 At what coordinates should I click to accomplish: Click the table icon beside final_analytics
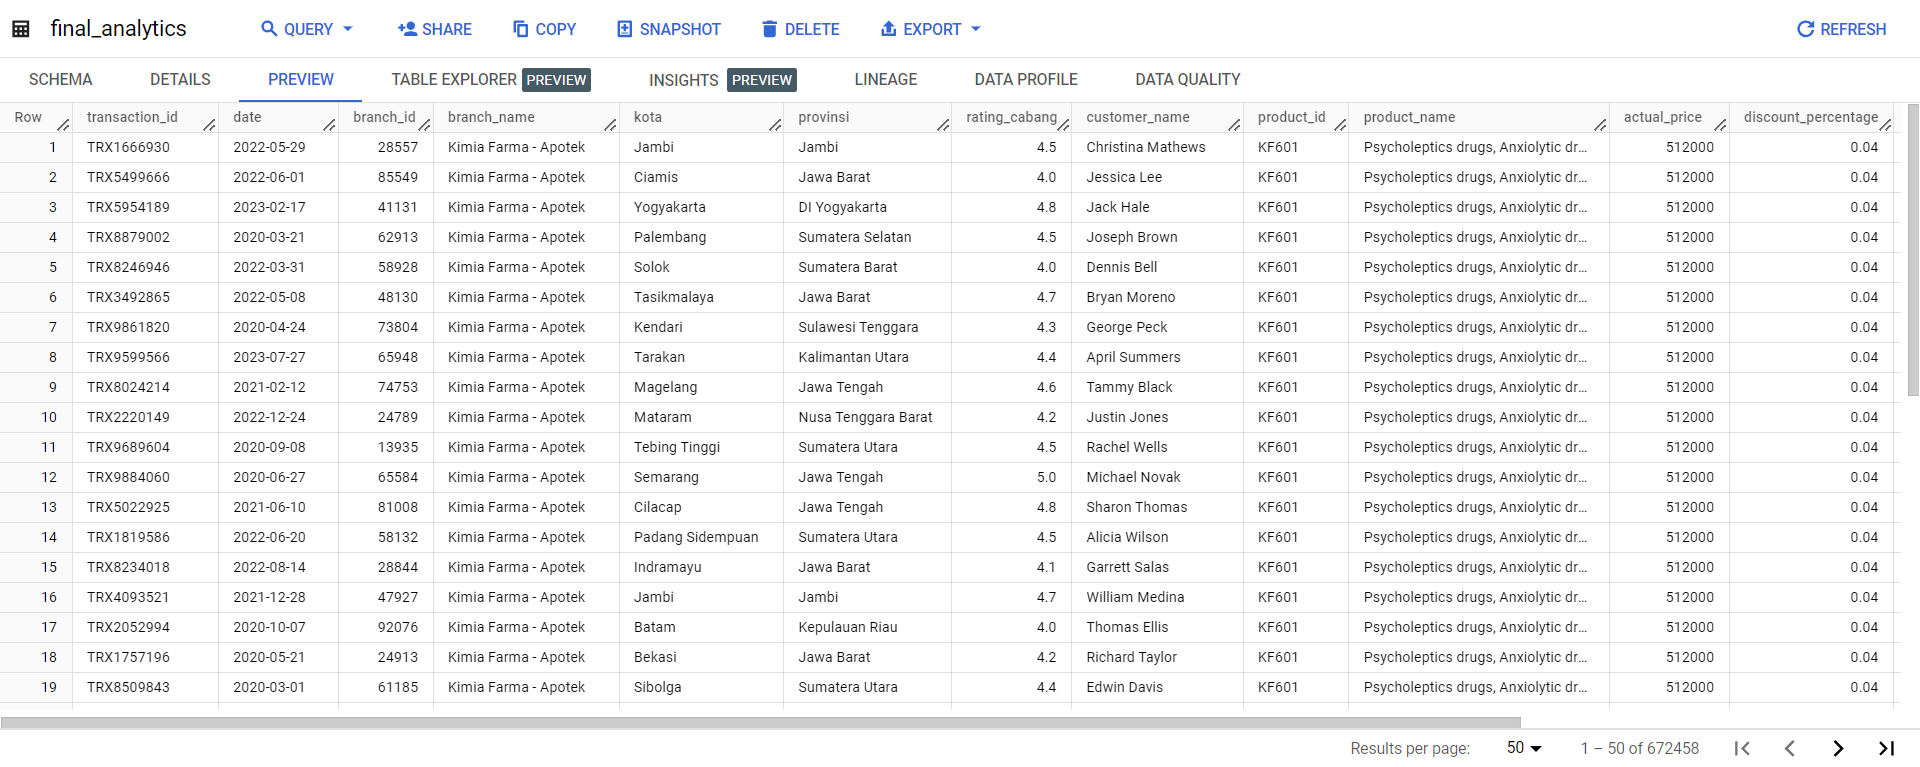pyautogui.click(x=20, y=29)
